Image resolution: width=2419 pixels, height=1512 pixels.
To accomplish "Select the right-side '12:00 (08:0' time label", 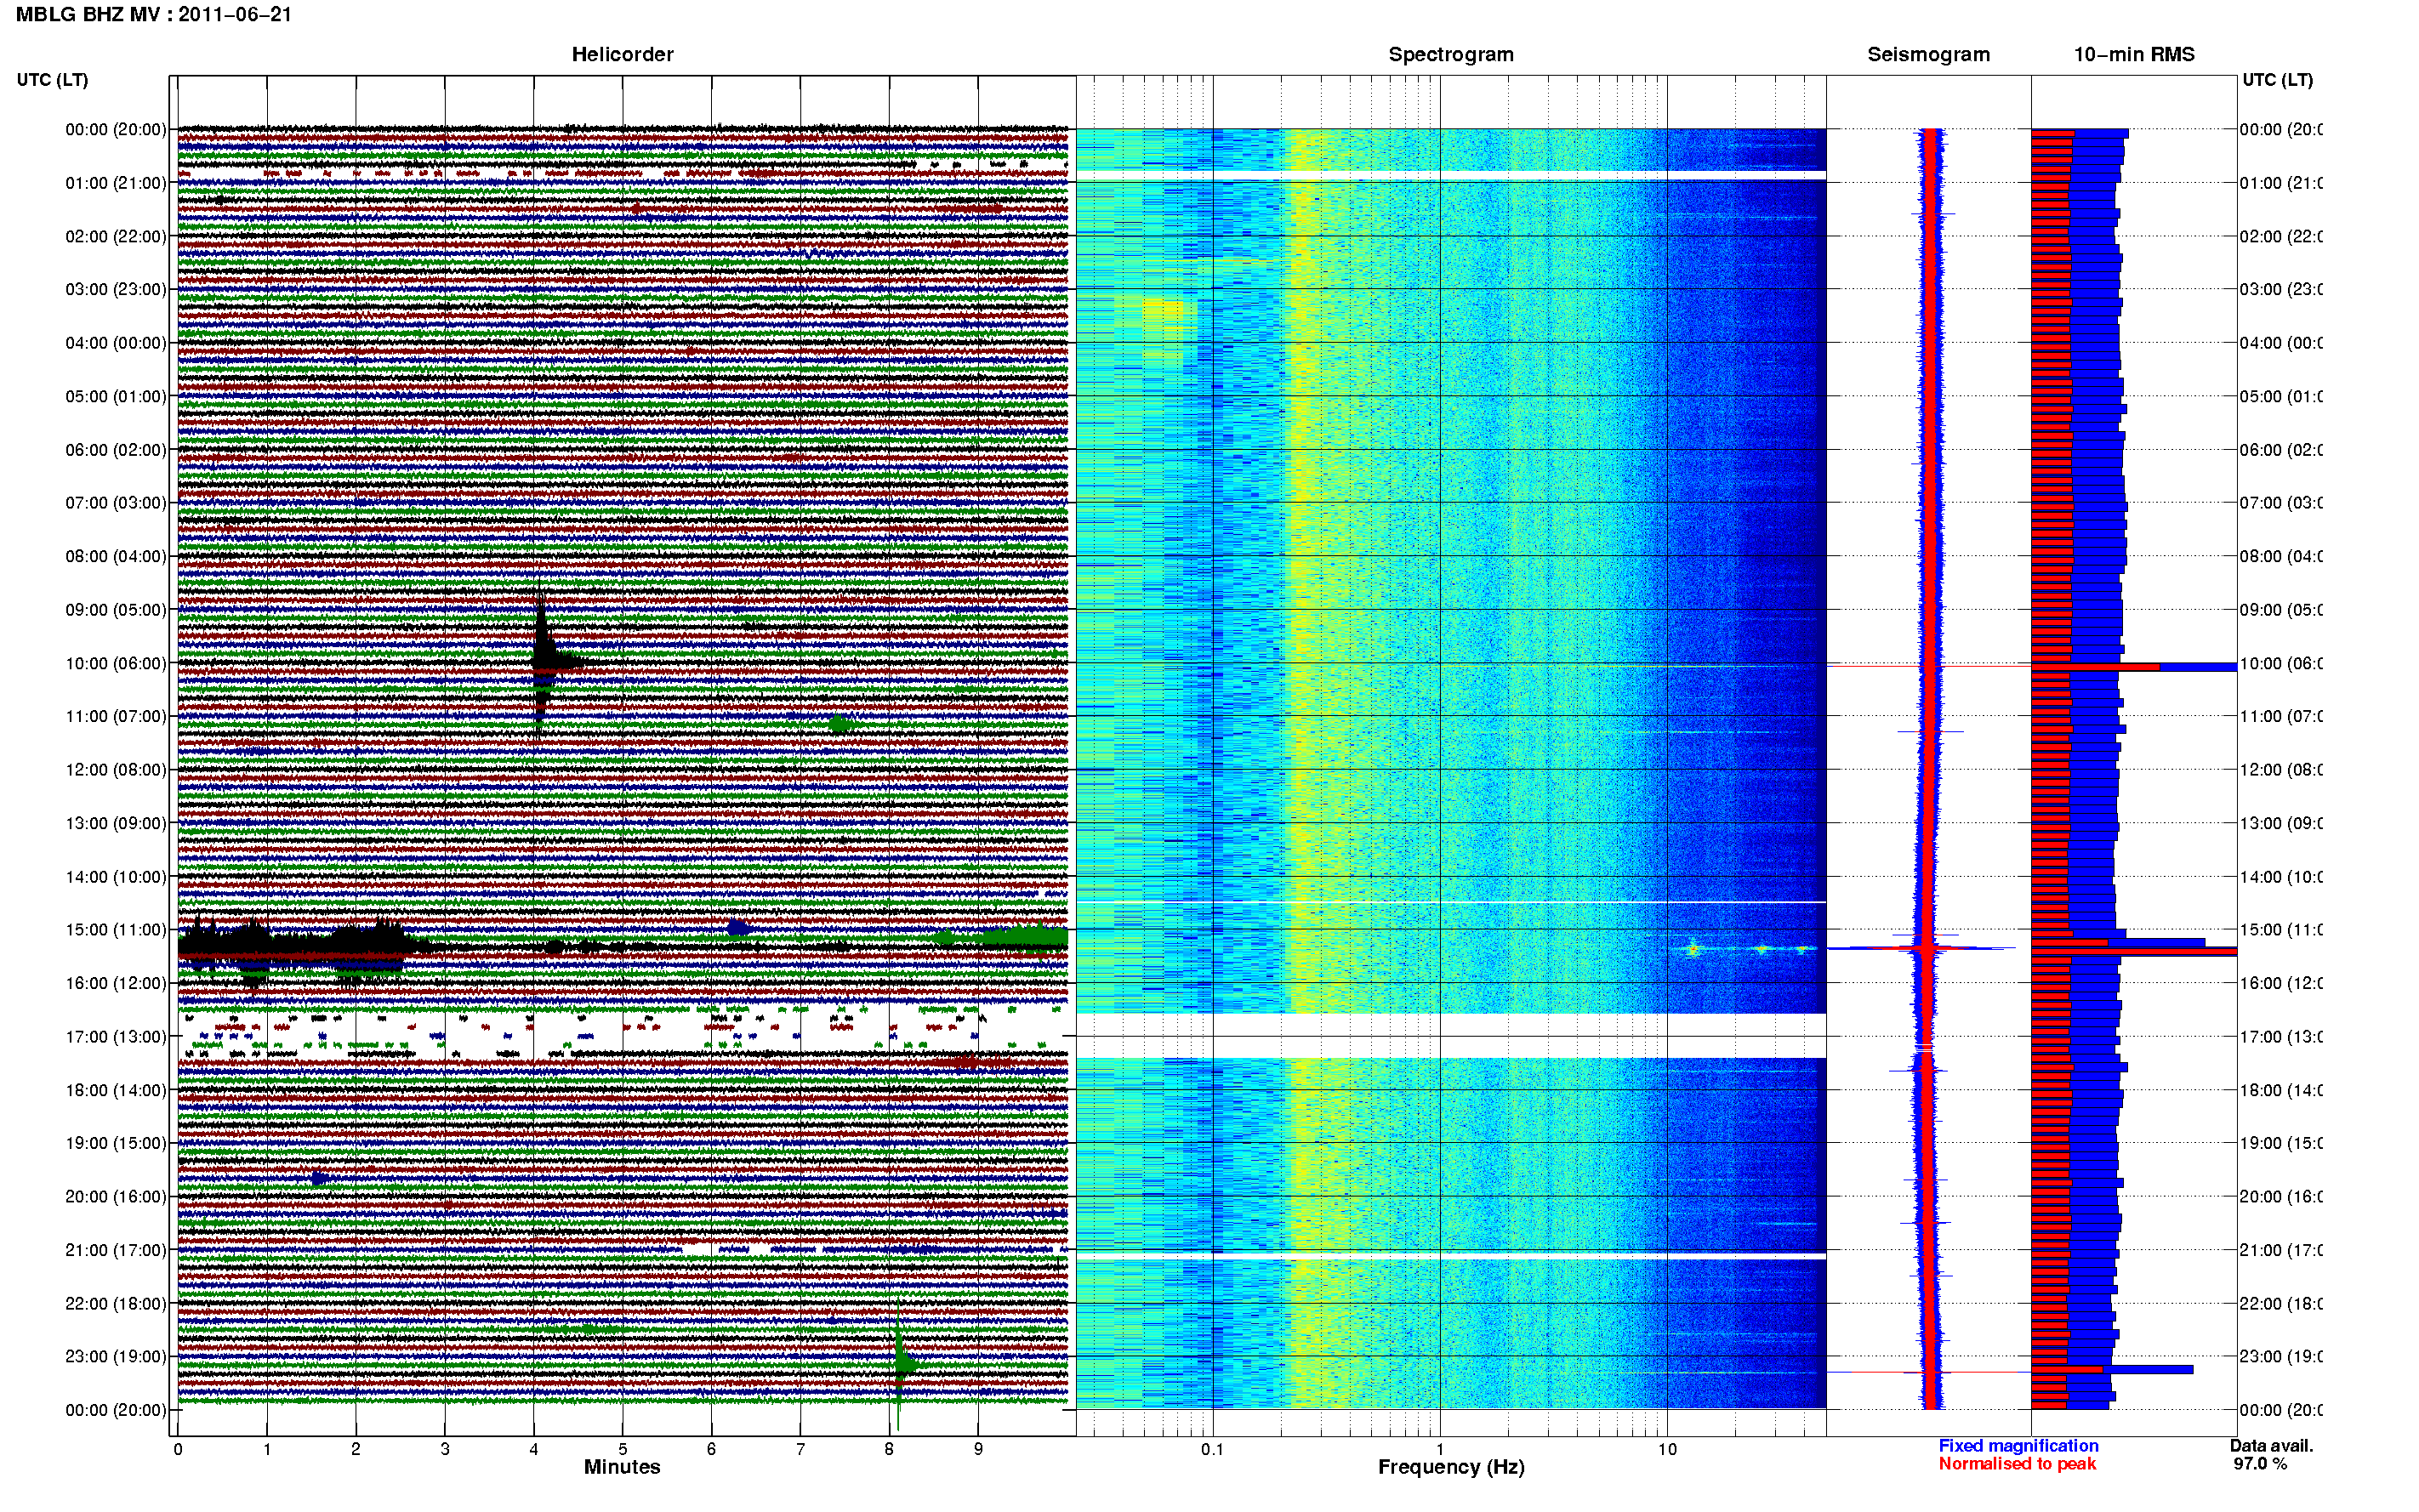I will 2281,770.
